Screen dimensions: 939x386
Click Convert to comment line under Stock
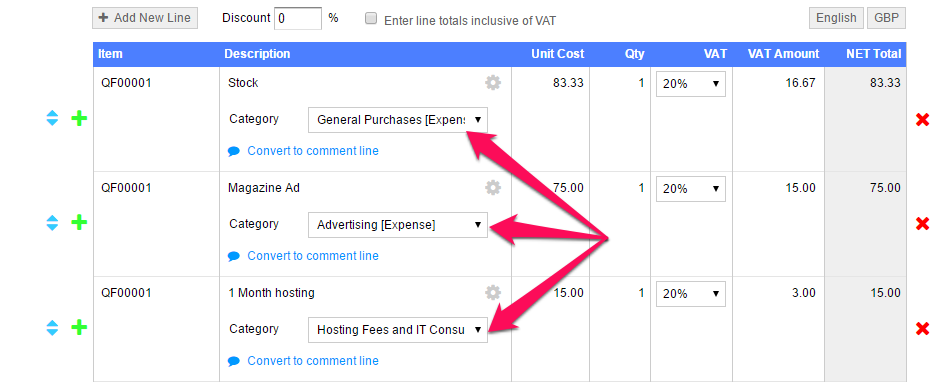click(x=313, y=151)
